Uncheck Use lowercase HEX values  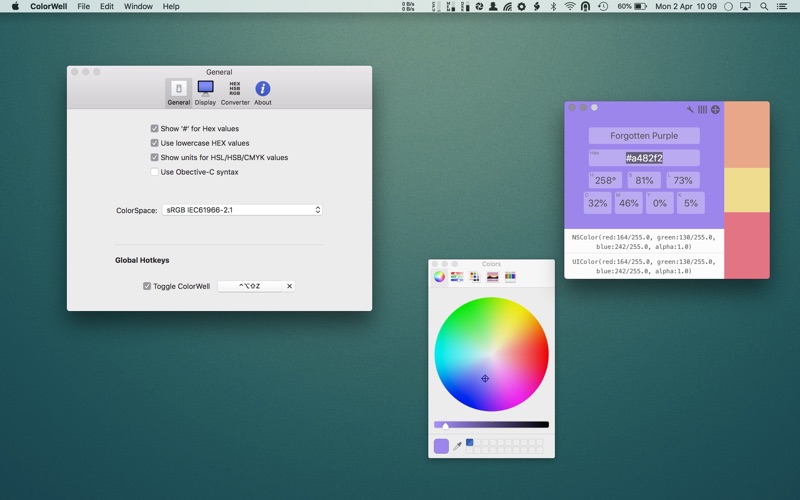(x=155, y=143)
